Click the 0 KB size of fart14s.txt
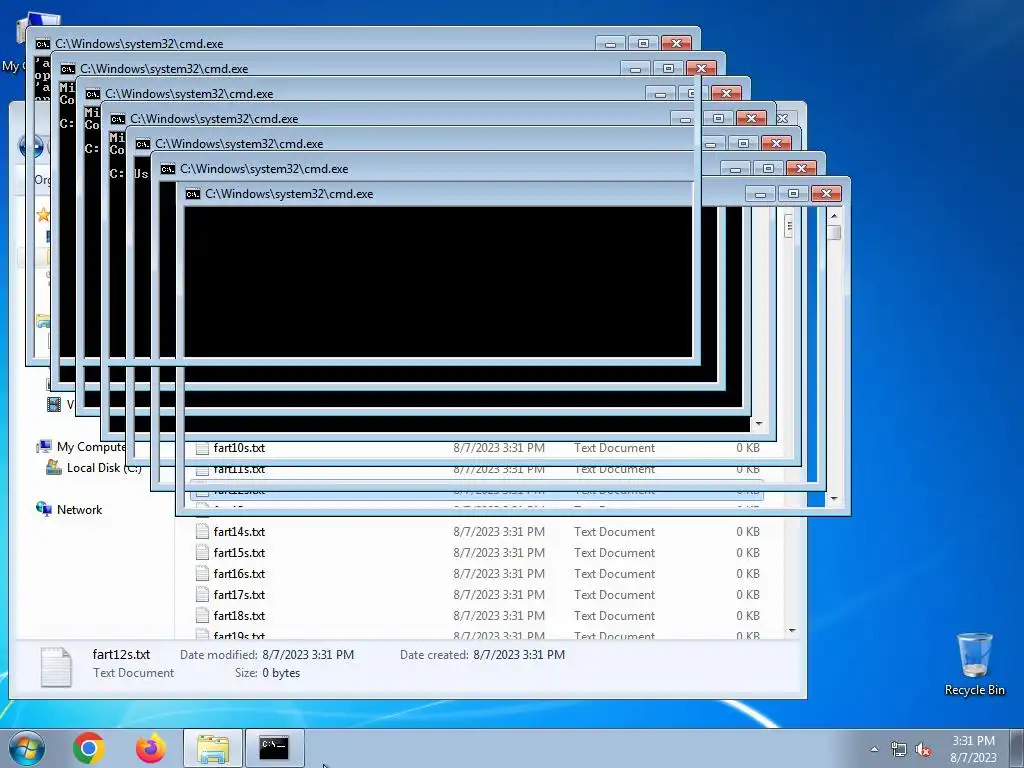Viewport: 1024px width, 768px height. pyautogui.click(x=748, y=532)
